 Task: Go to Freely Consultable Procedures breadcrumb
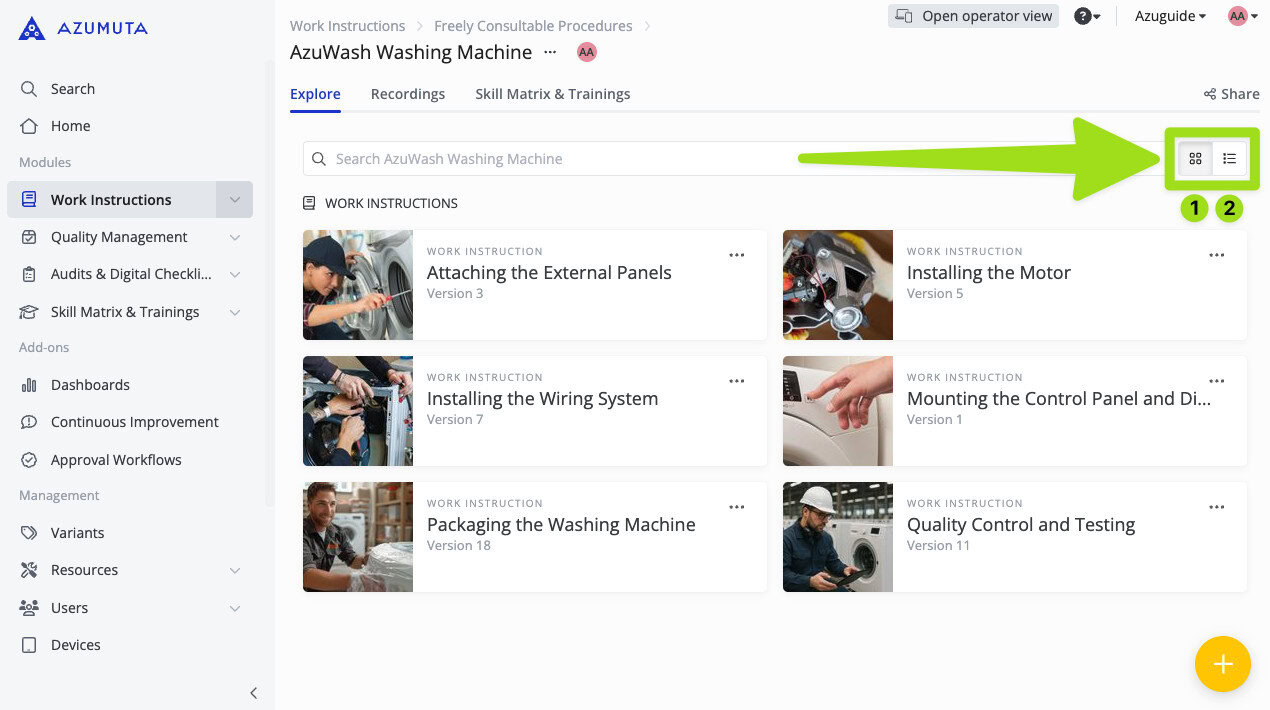click(x=533, y=26)
